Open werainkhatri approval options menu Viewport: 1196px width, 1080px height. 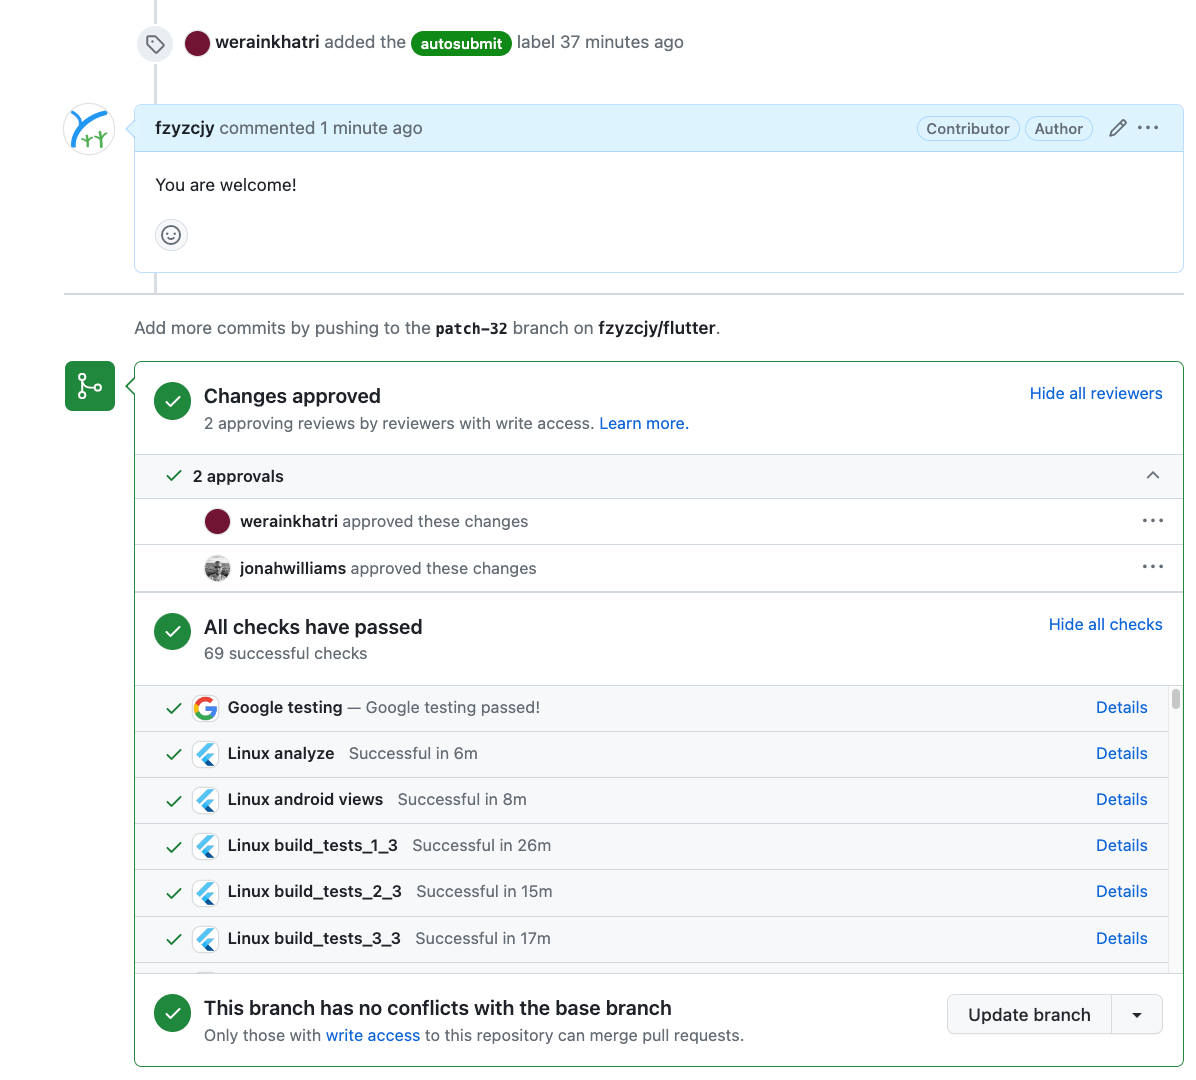[1153, 521]
